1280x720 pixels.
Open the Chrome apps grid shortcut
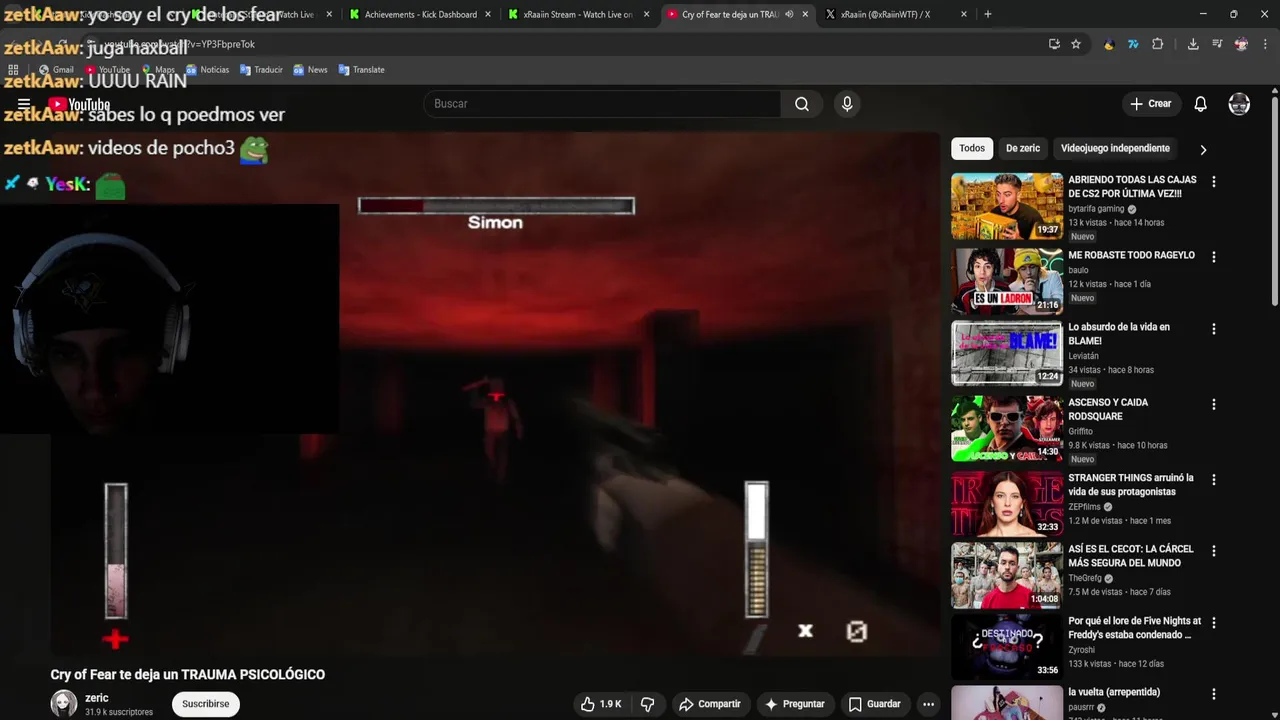point(13,70)
